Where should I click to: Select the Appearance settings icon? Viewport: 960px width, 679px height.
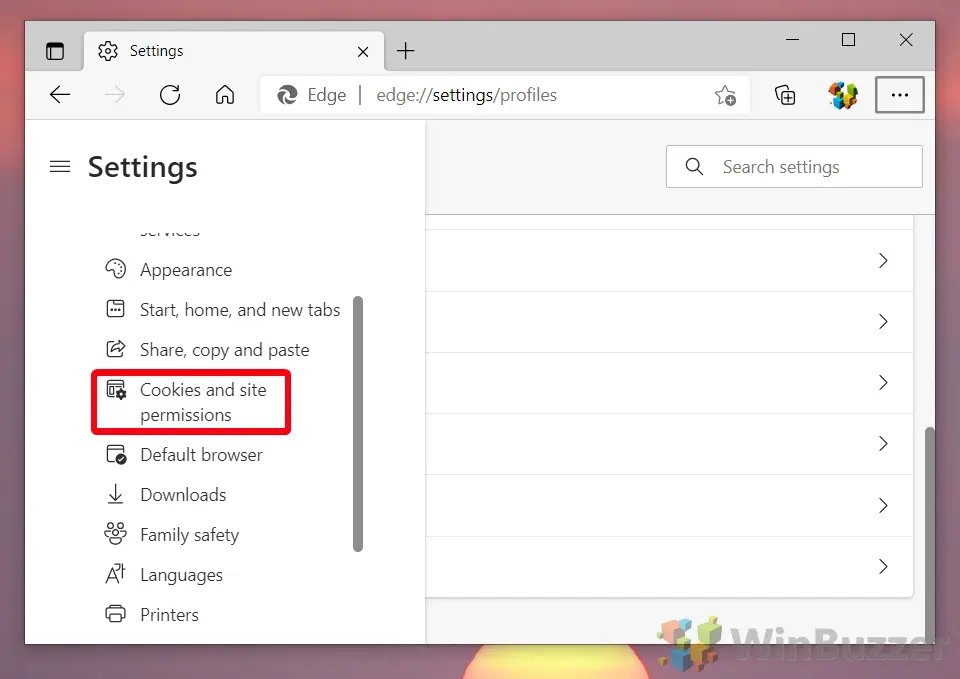(116, 269)
